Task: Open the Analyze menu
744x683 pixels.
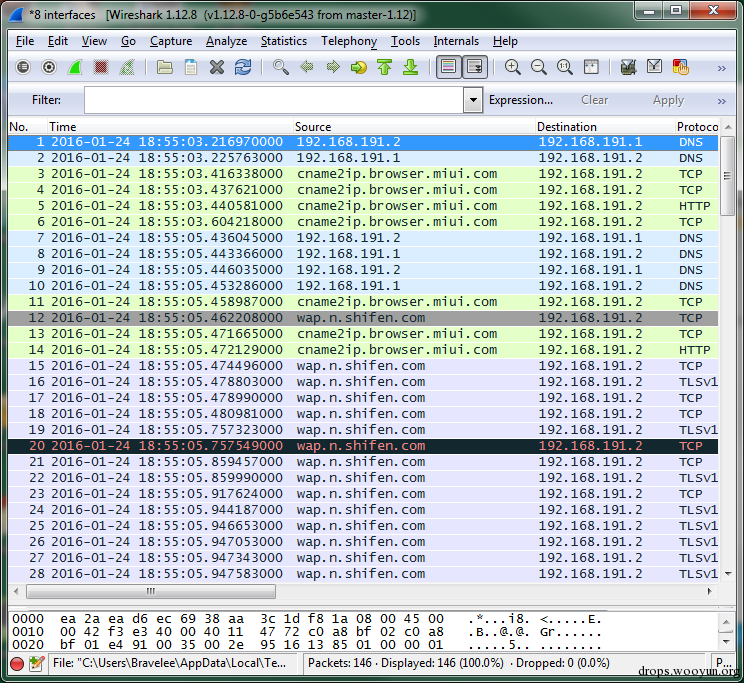Action: tap(226, 41)
